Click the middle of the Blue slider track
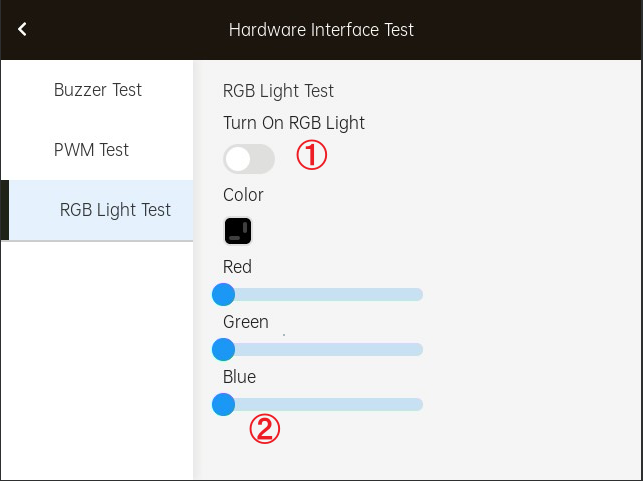The height and width of the screenshot is (481, 643). 318,404
